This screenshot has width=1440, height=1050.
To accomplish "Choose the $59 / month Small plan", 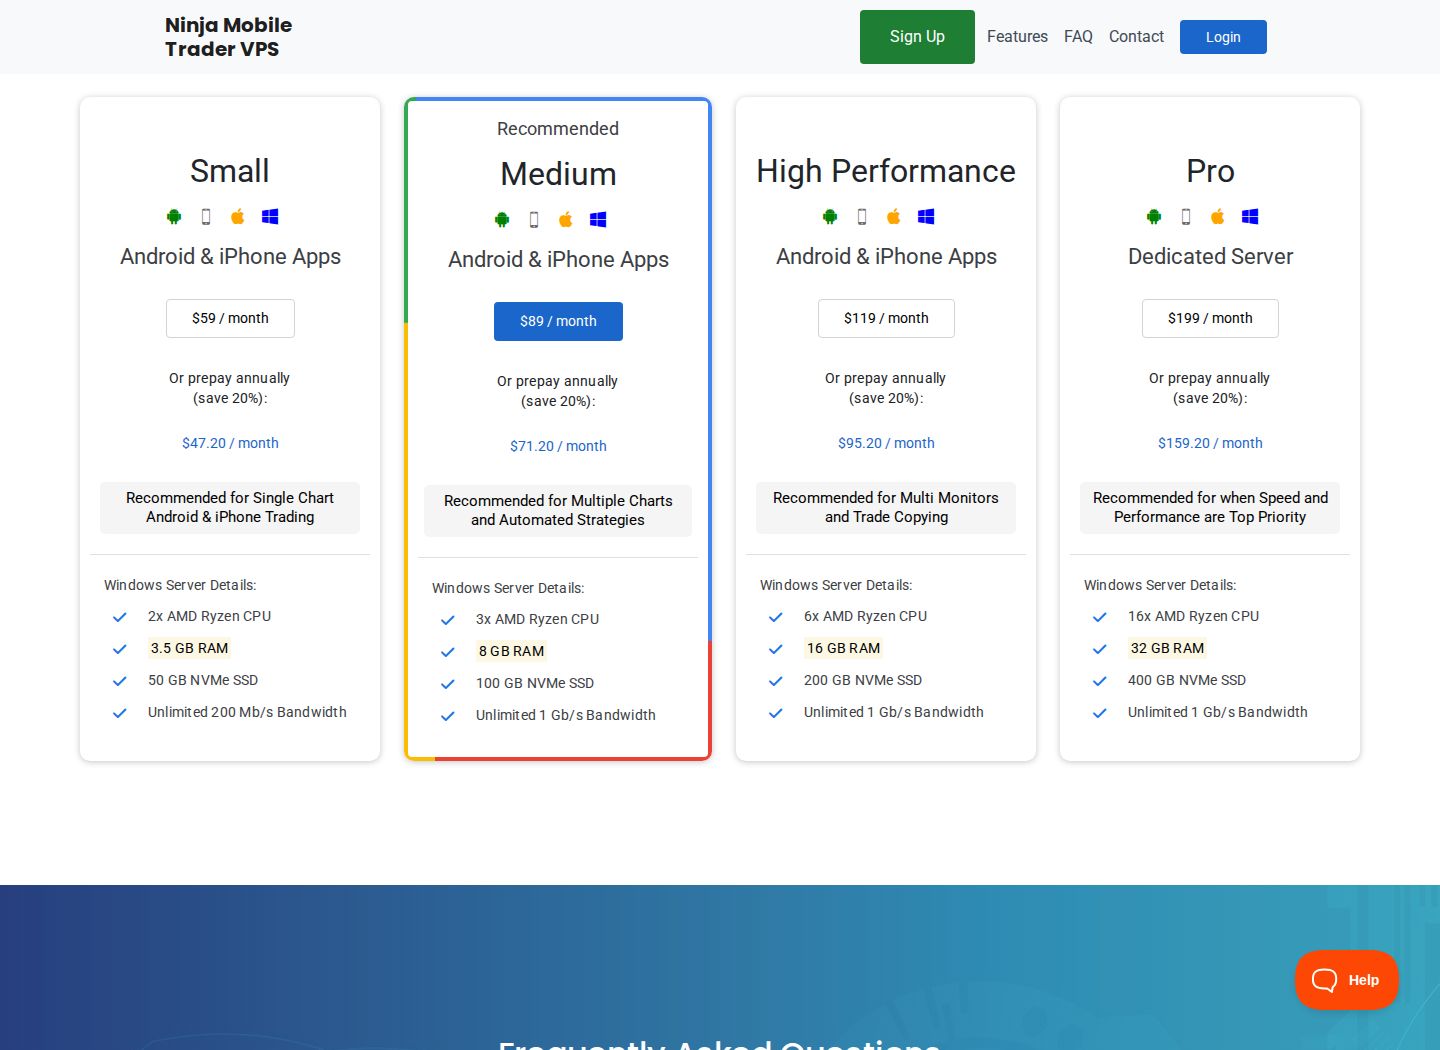I will 230,318.
